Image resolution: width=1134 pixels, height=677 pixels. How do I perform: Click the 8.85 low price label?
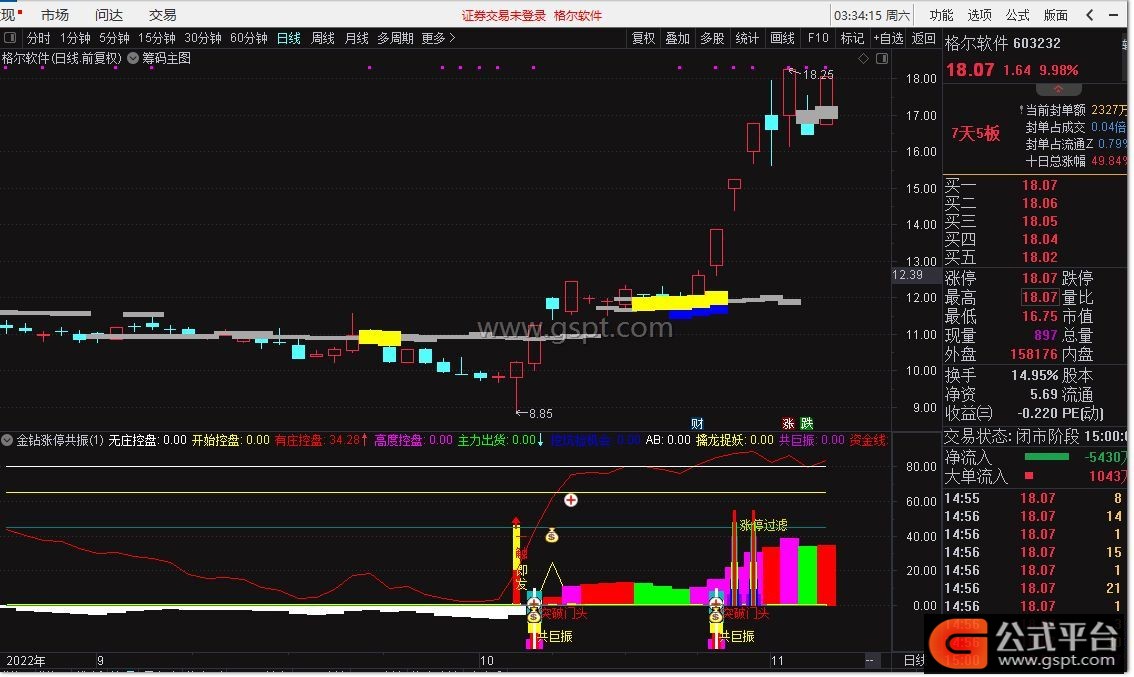[541, 414]
